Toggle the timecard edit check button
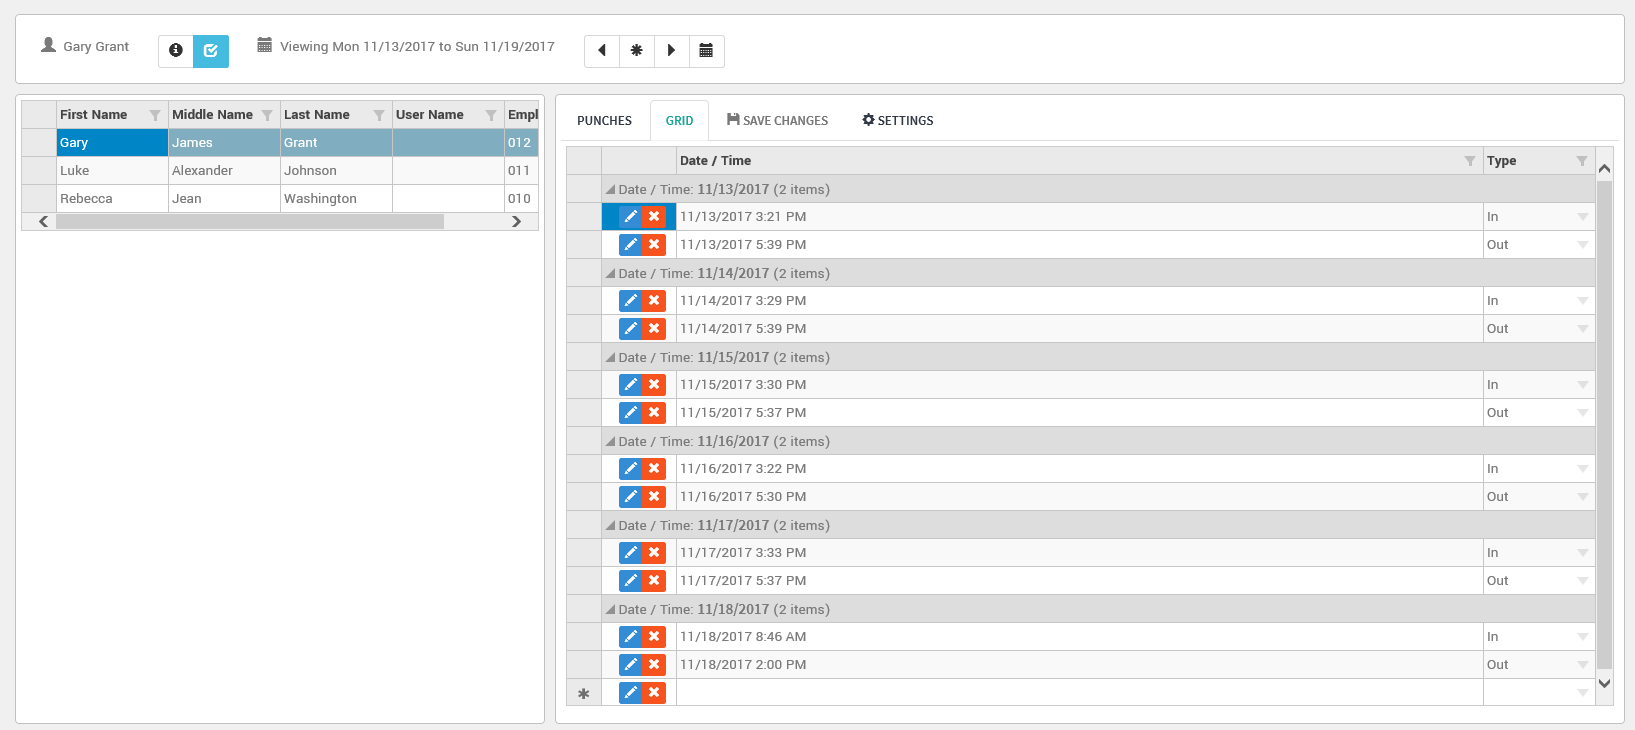The height and width of the screenshot is (730, 1635). [x=211, y=50]
